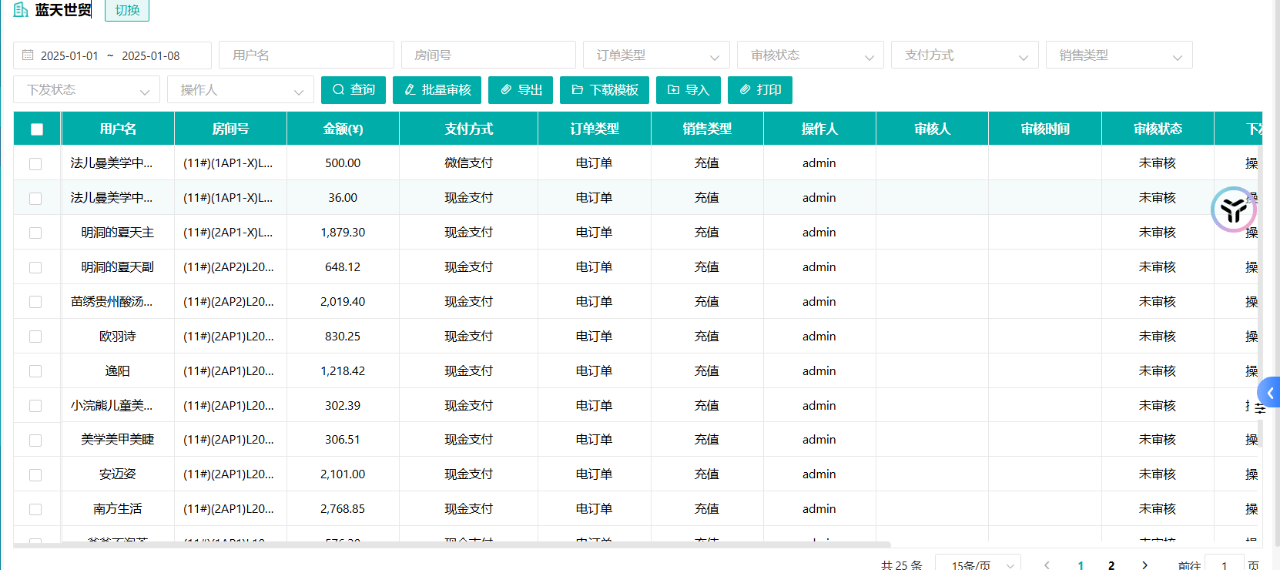Click the floating assistant logo at right edge

click(x=1233, y=210)
